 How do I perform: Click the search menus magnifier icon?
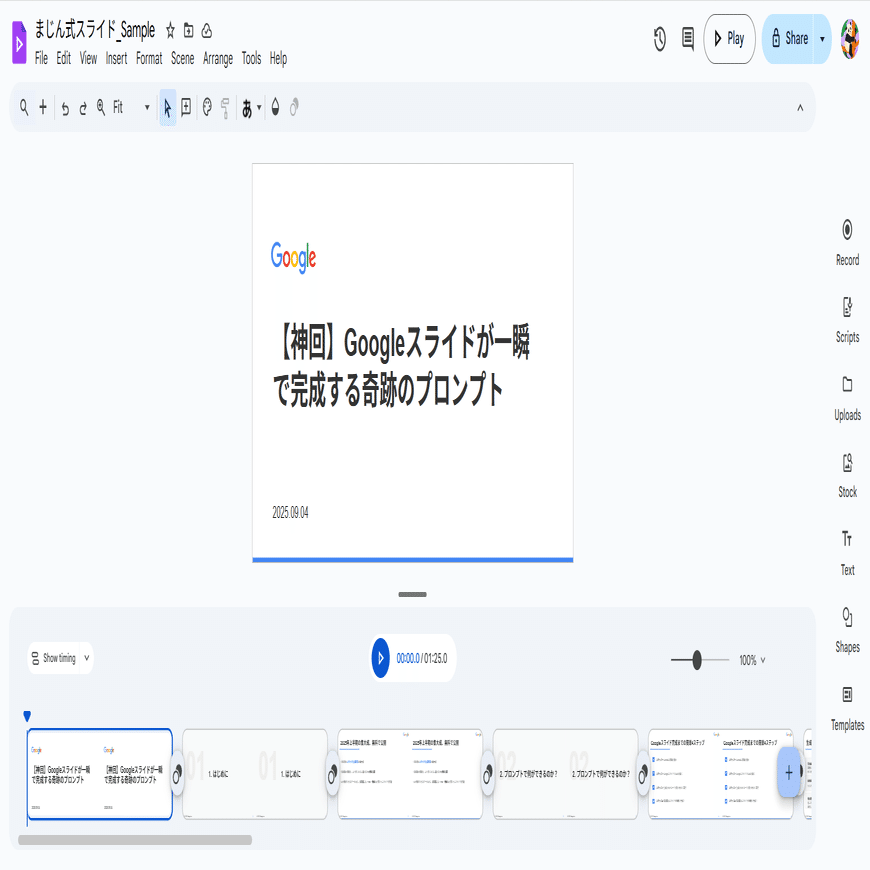click(x=24, y=107)
